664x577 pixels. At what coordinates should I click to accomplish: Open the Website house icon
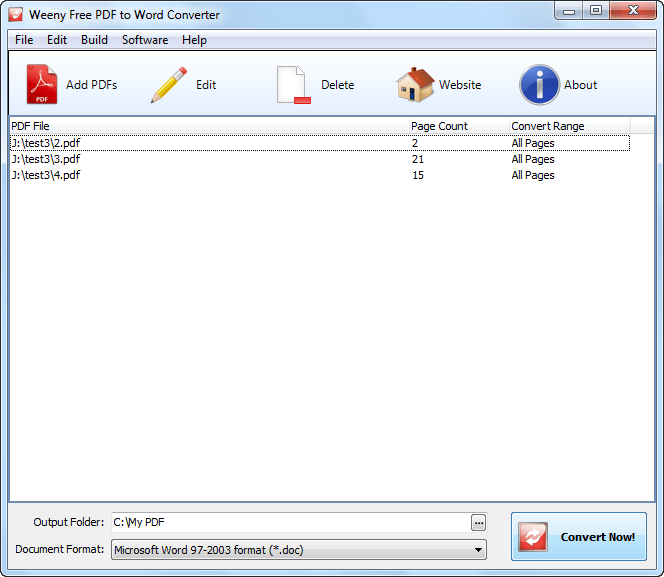tap(415, 85)
